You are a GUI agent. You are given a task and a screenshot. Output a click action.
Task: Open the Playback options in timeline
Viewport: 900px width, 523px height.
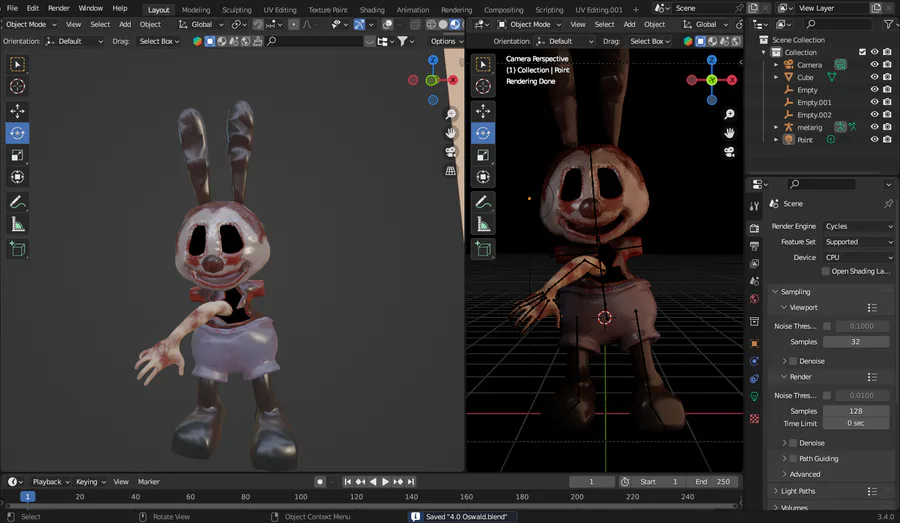(x=46, y=482)
